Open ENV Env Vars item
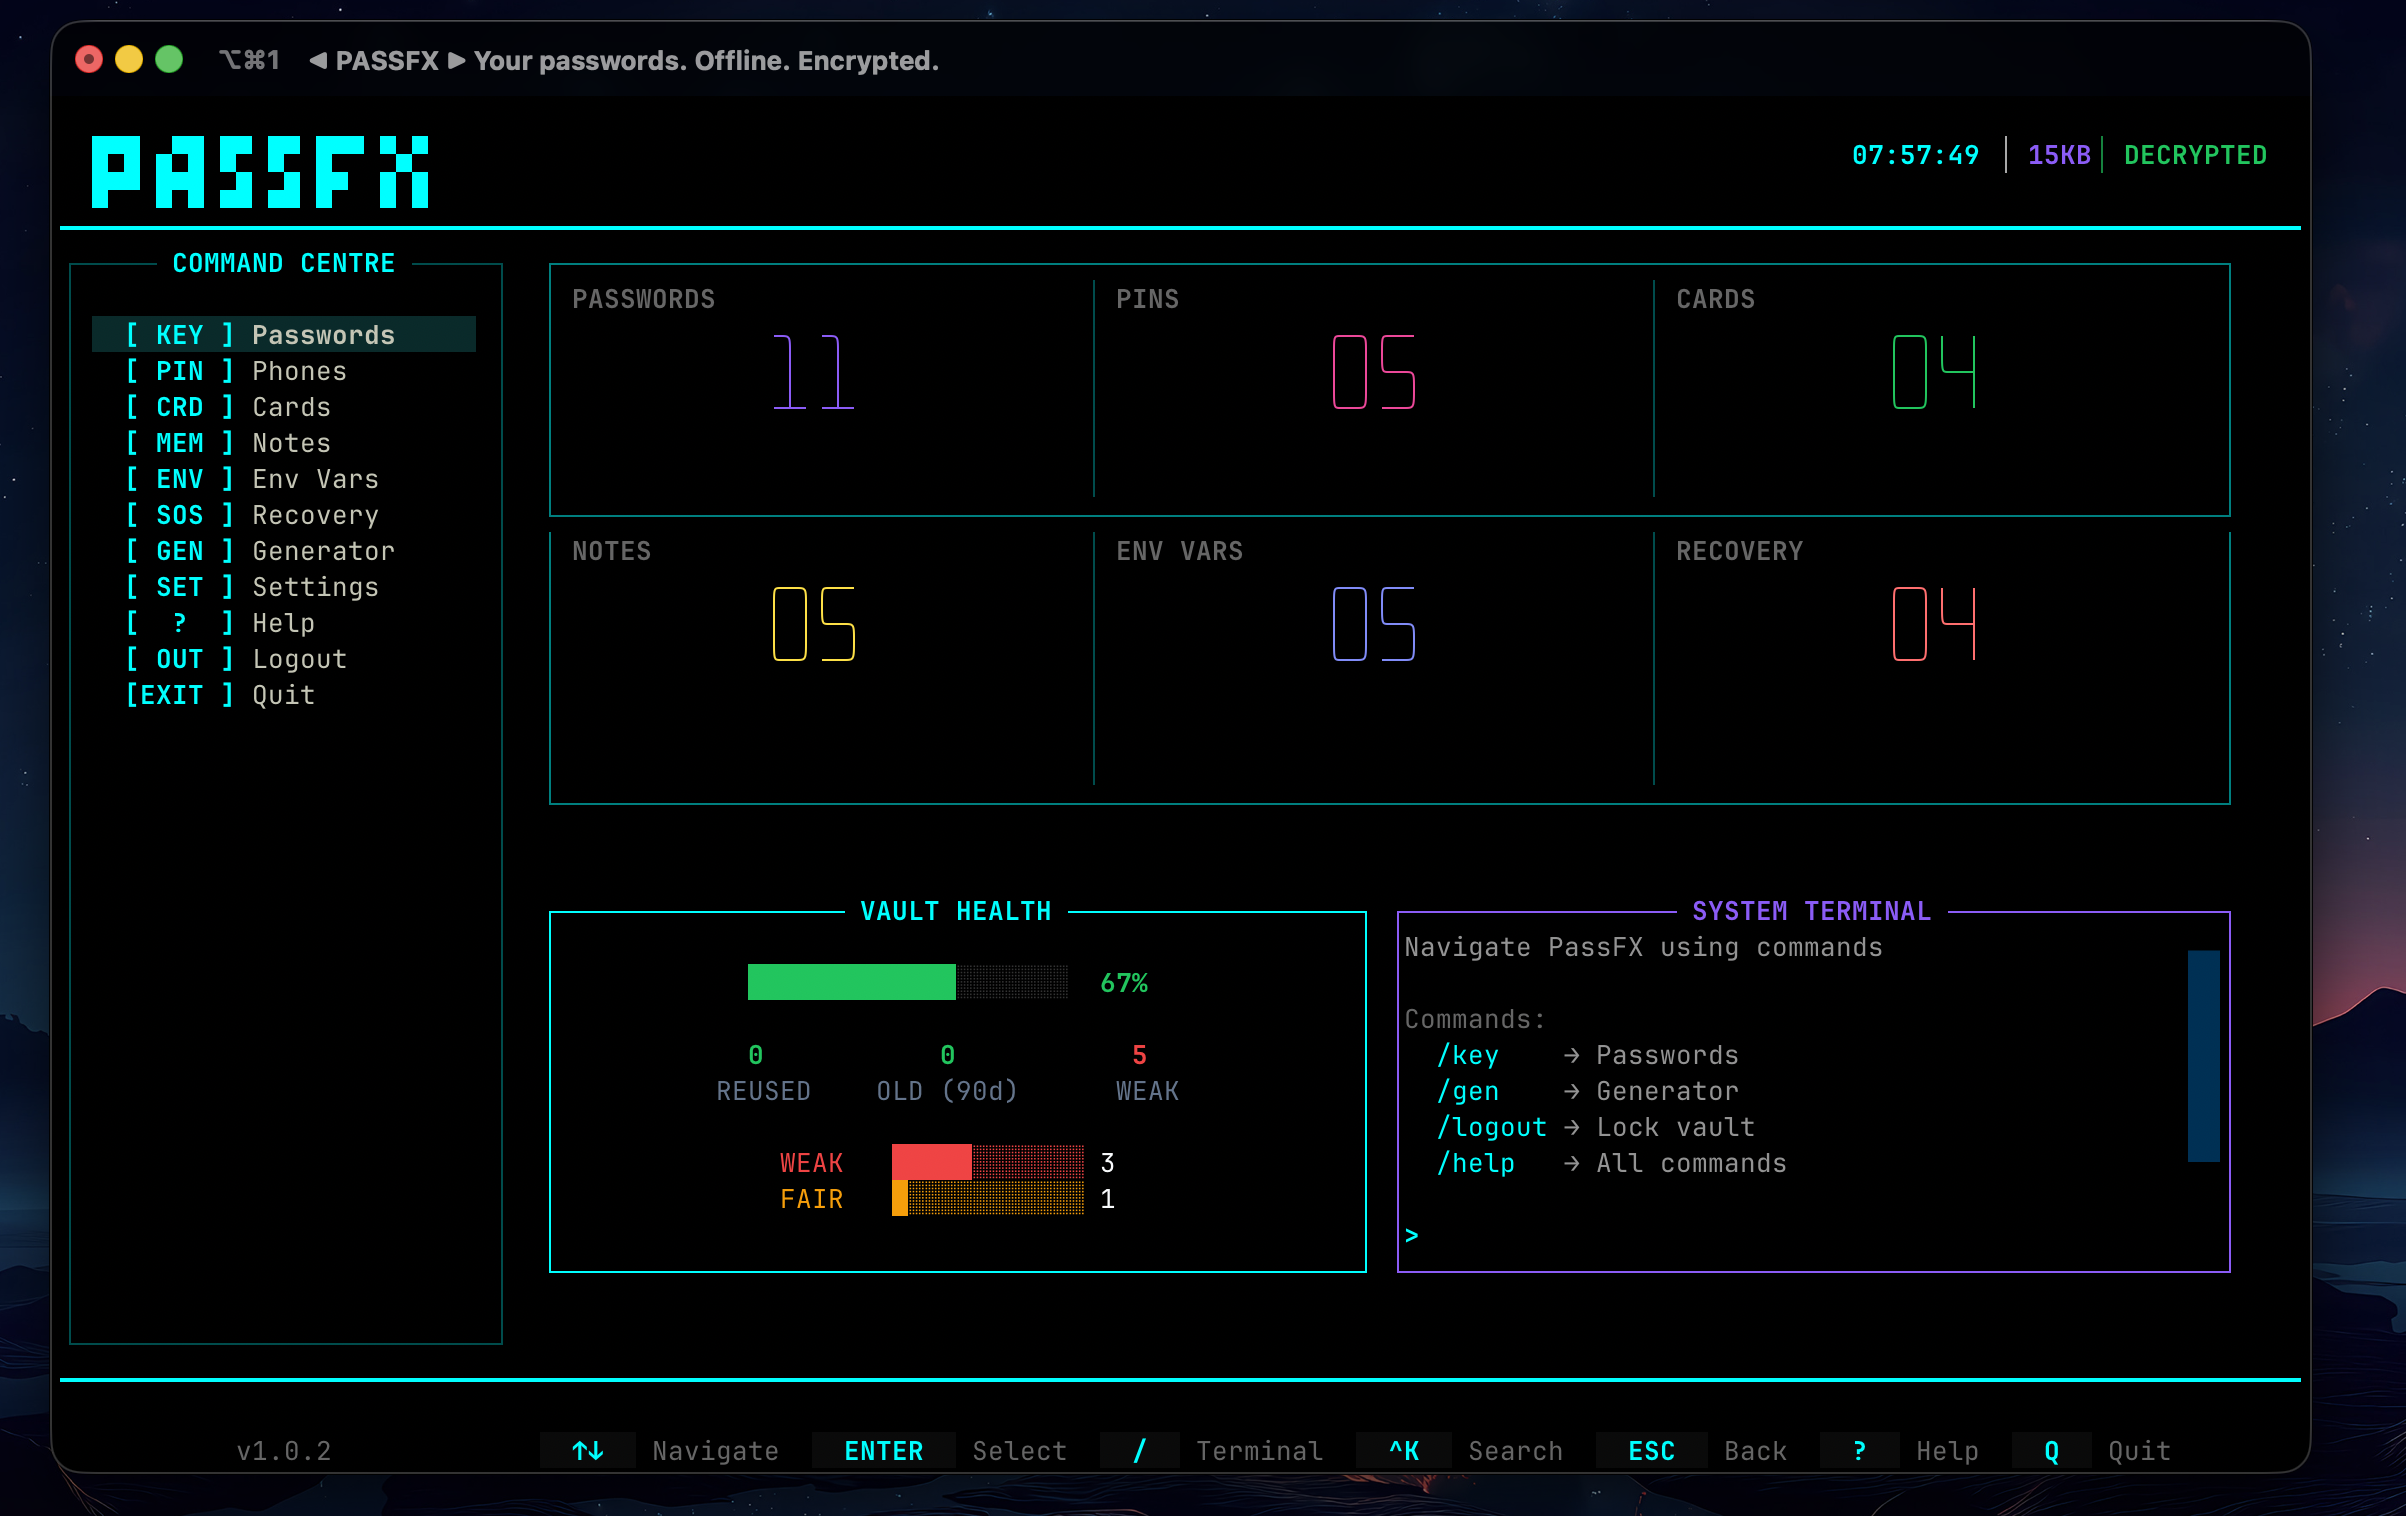The height and width of the screenshot is (1516, 2406). click(283, 479)
